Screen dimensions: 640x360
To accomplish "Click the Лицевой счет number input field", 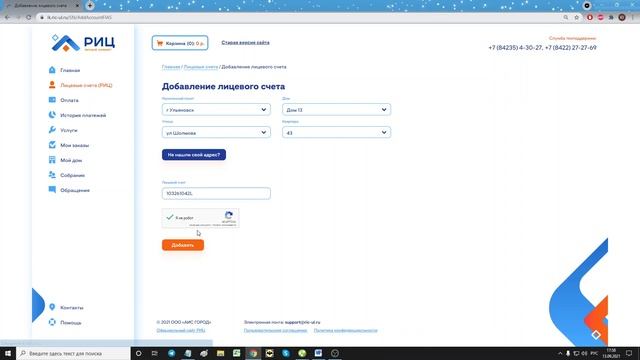I will [216, 193].
